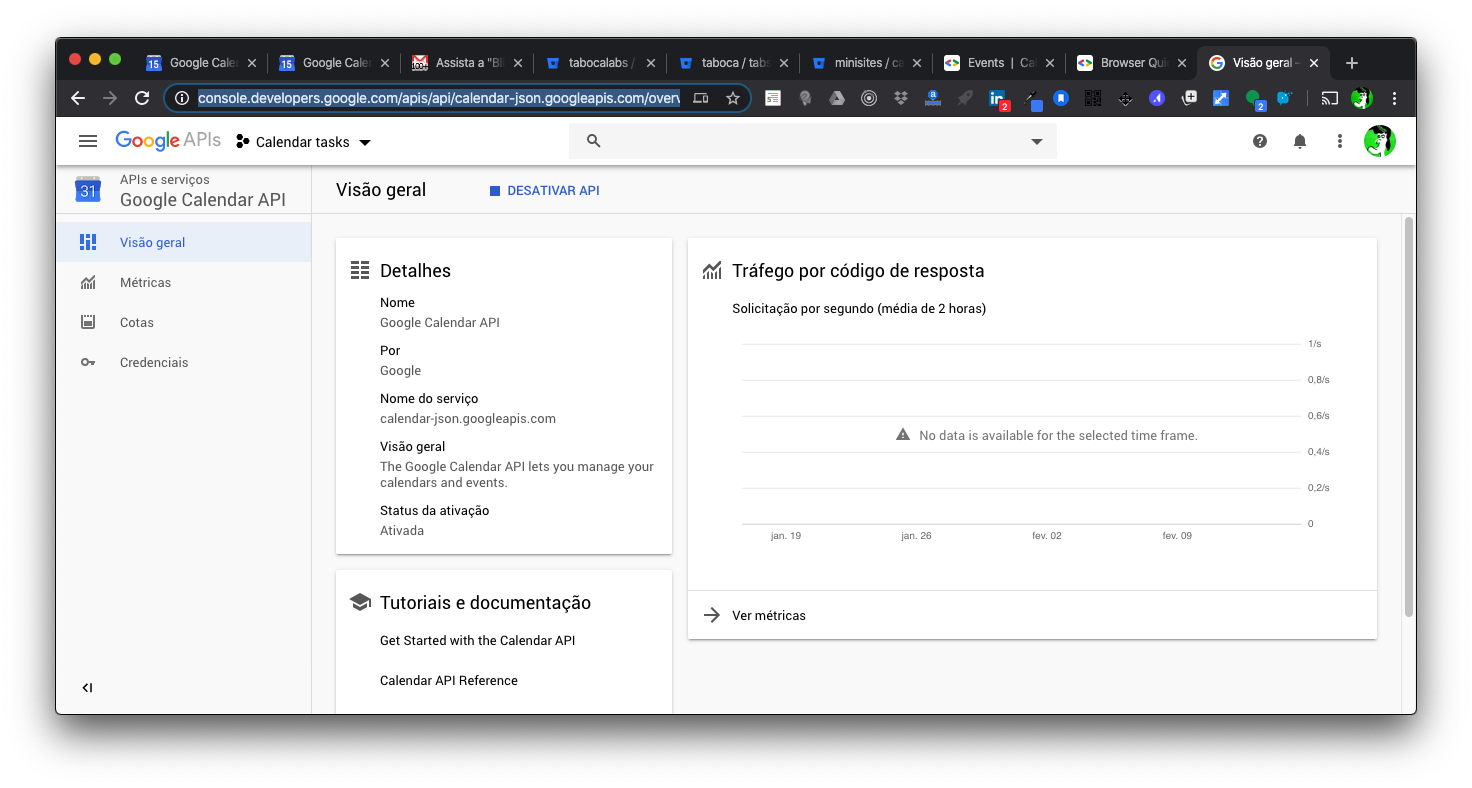Go back with the browser back arrow

pos(78,98)
